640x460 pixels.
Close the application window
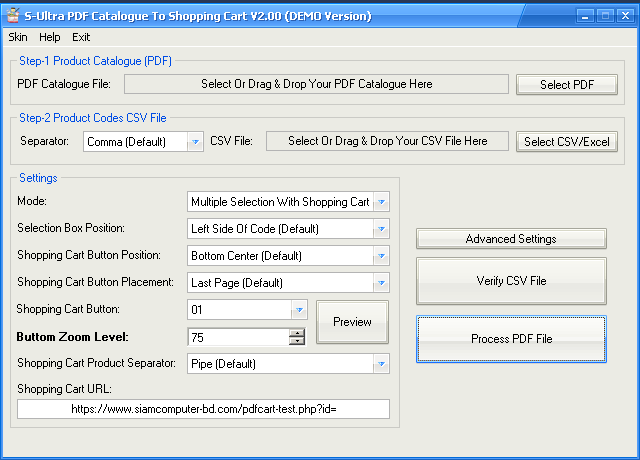tap(625, 16)
